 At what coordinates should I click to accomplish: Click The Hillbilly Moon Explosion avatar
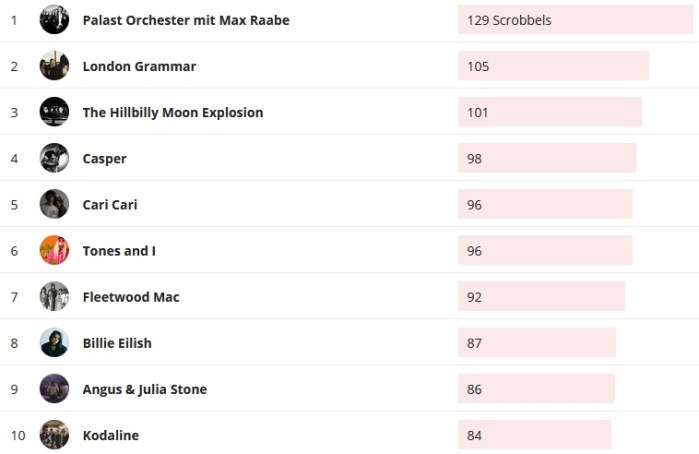(54, 112)
